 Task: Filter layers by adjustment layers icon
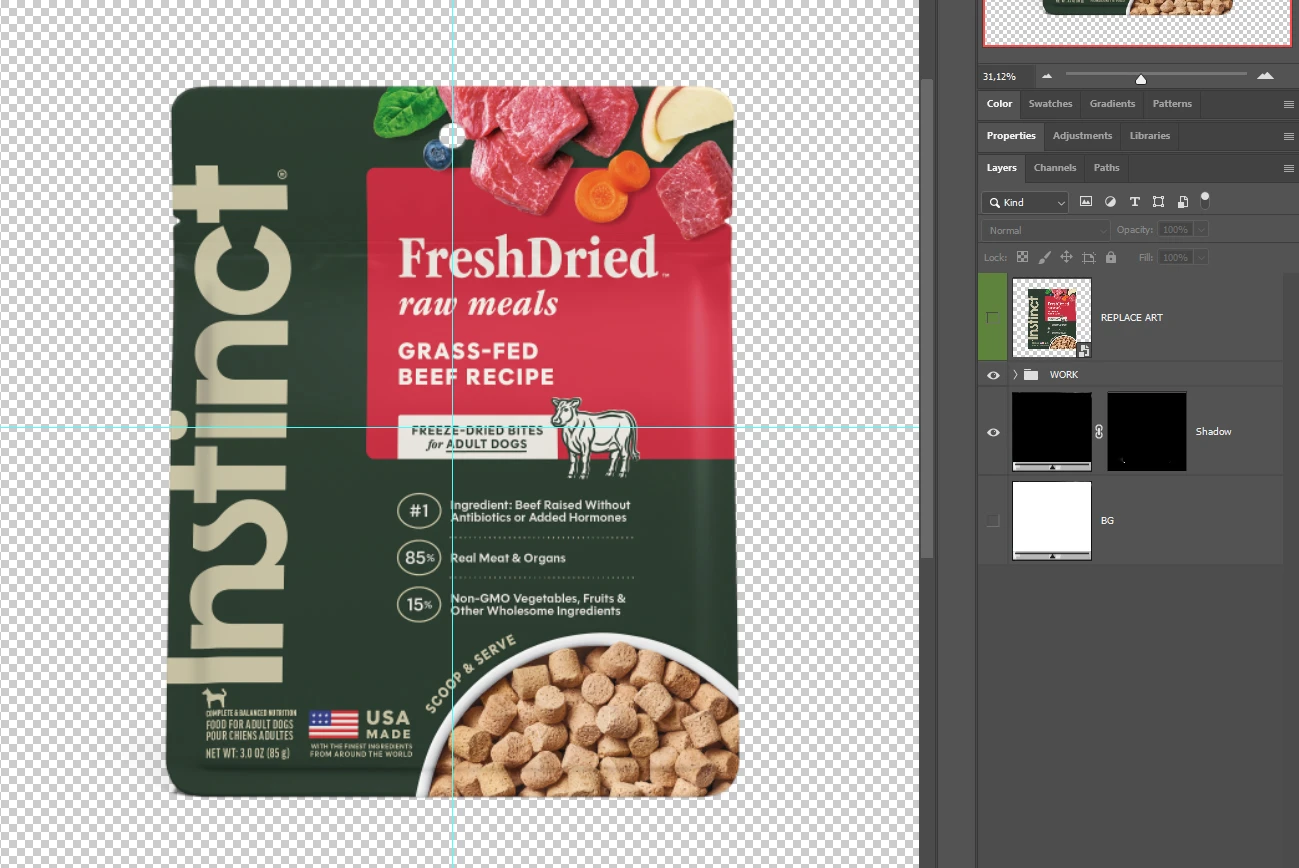[x=1110, y=202]
